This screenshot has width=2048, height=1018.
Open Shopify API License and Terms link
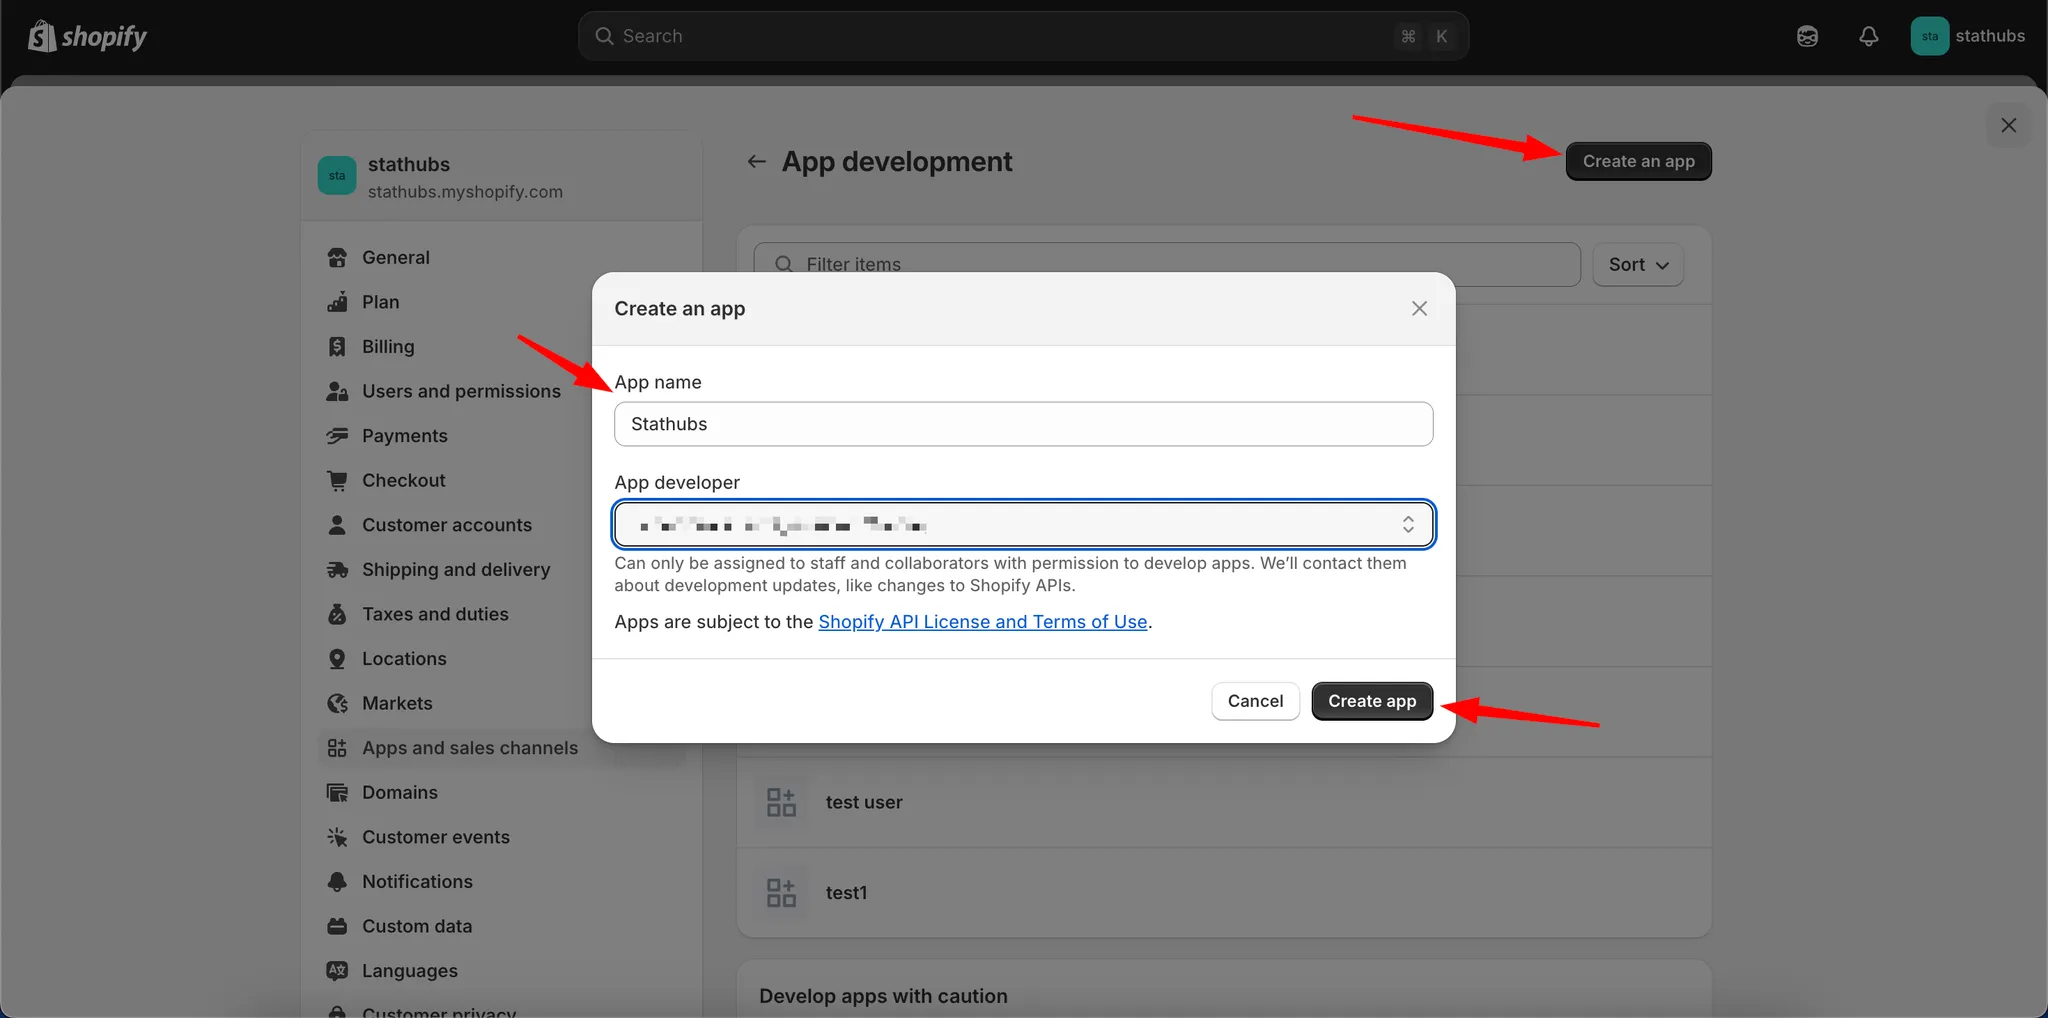(x=982, y=622)
